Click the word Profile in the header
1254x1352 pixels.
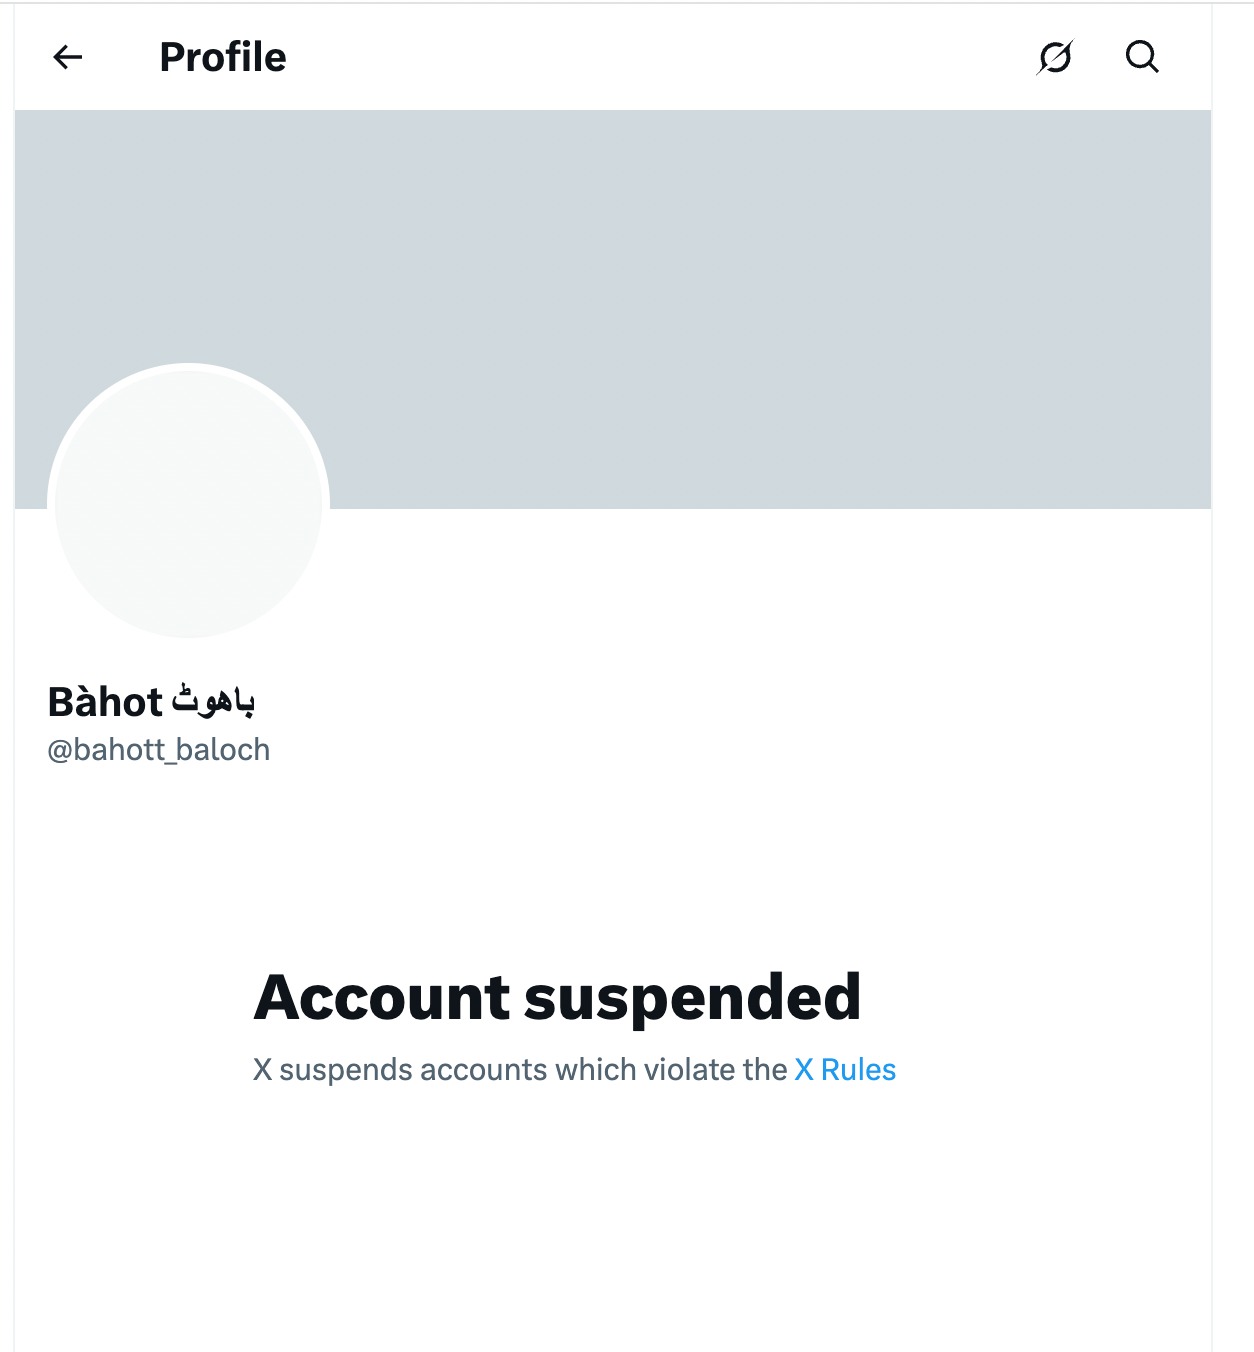[222, 57]
